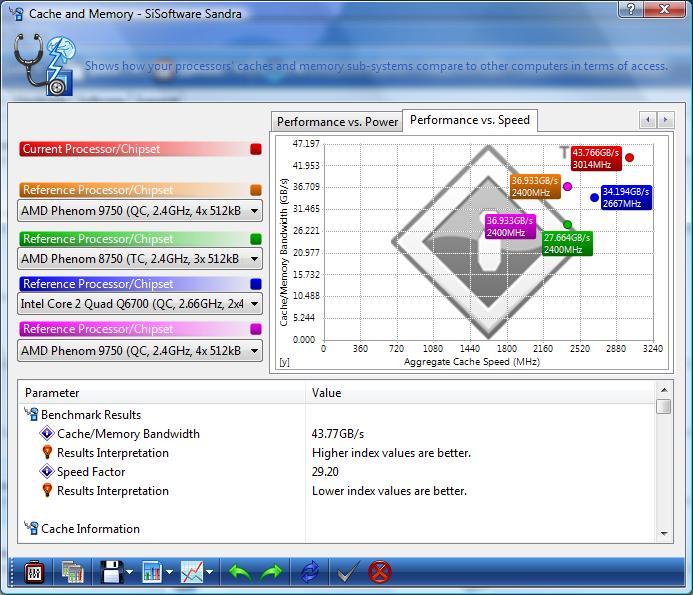Open the save icon dropdown arrow
The image size is (693, 595).
(129, 572)
